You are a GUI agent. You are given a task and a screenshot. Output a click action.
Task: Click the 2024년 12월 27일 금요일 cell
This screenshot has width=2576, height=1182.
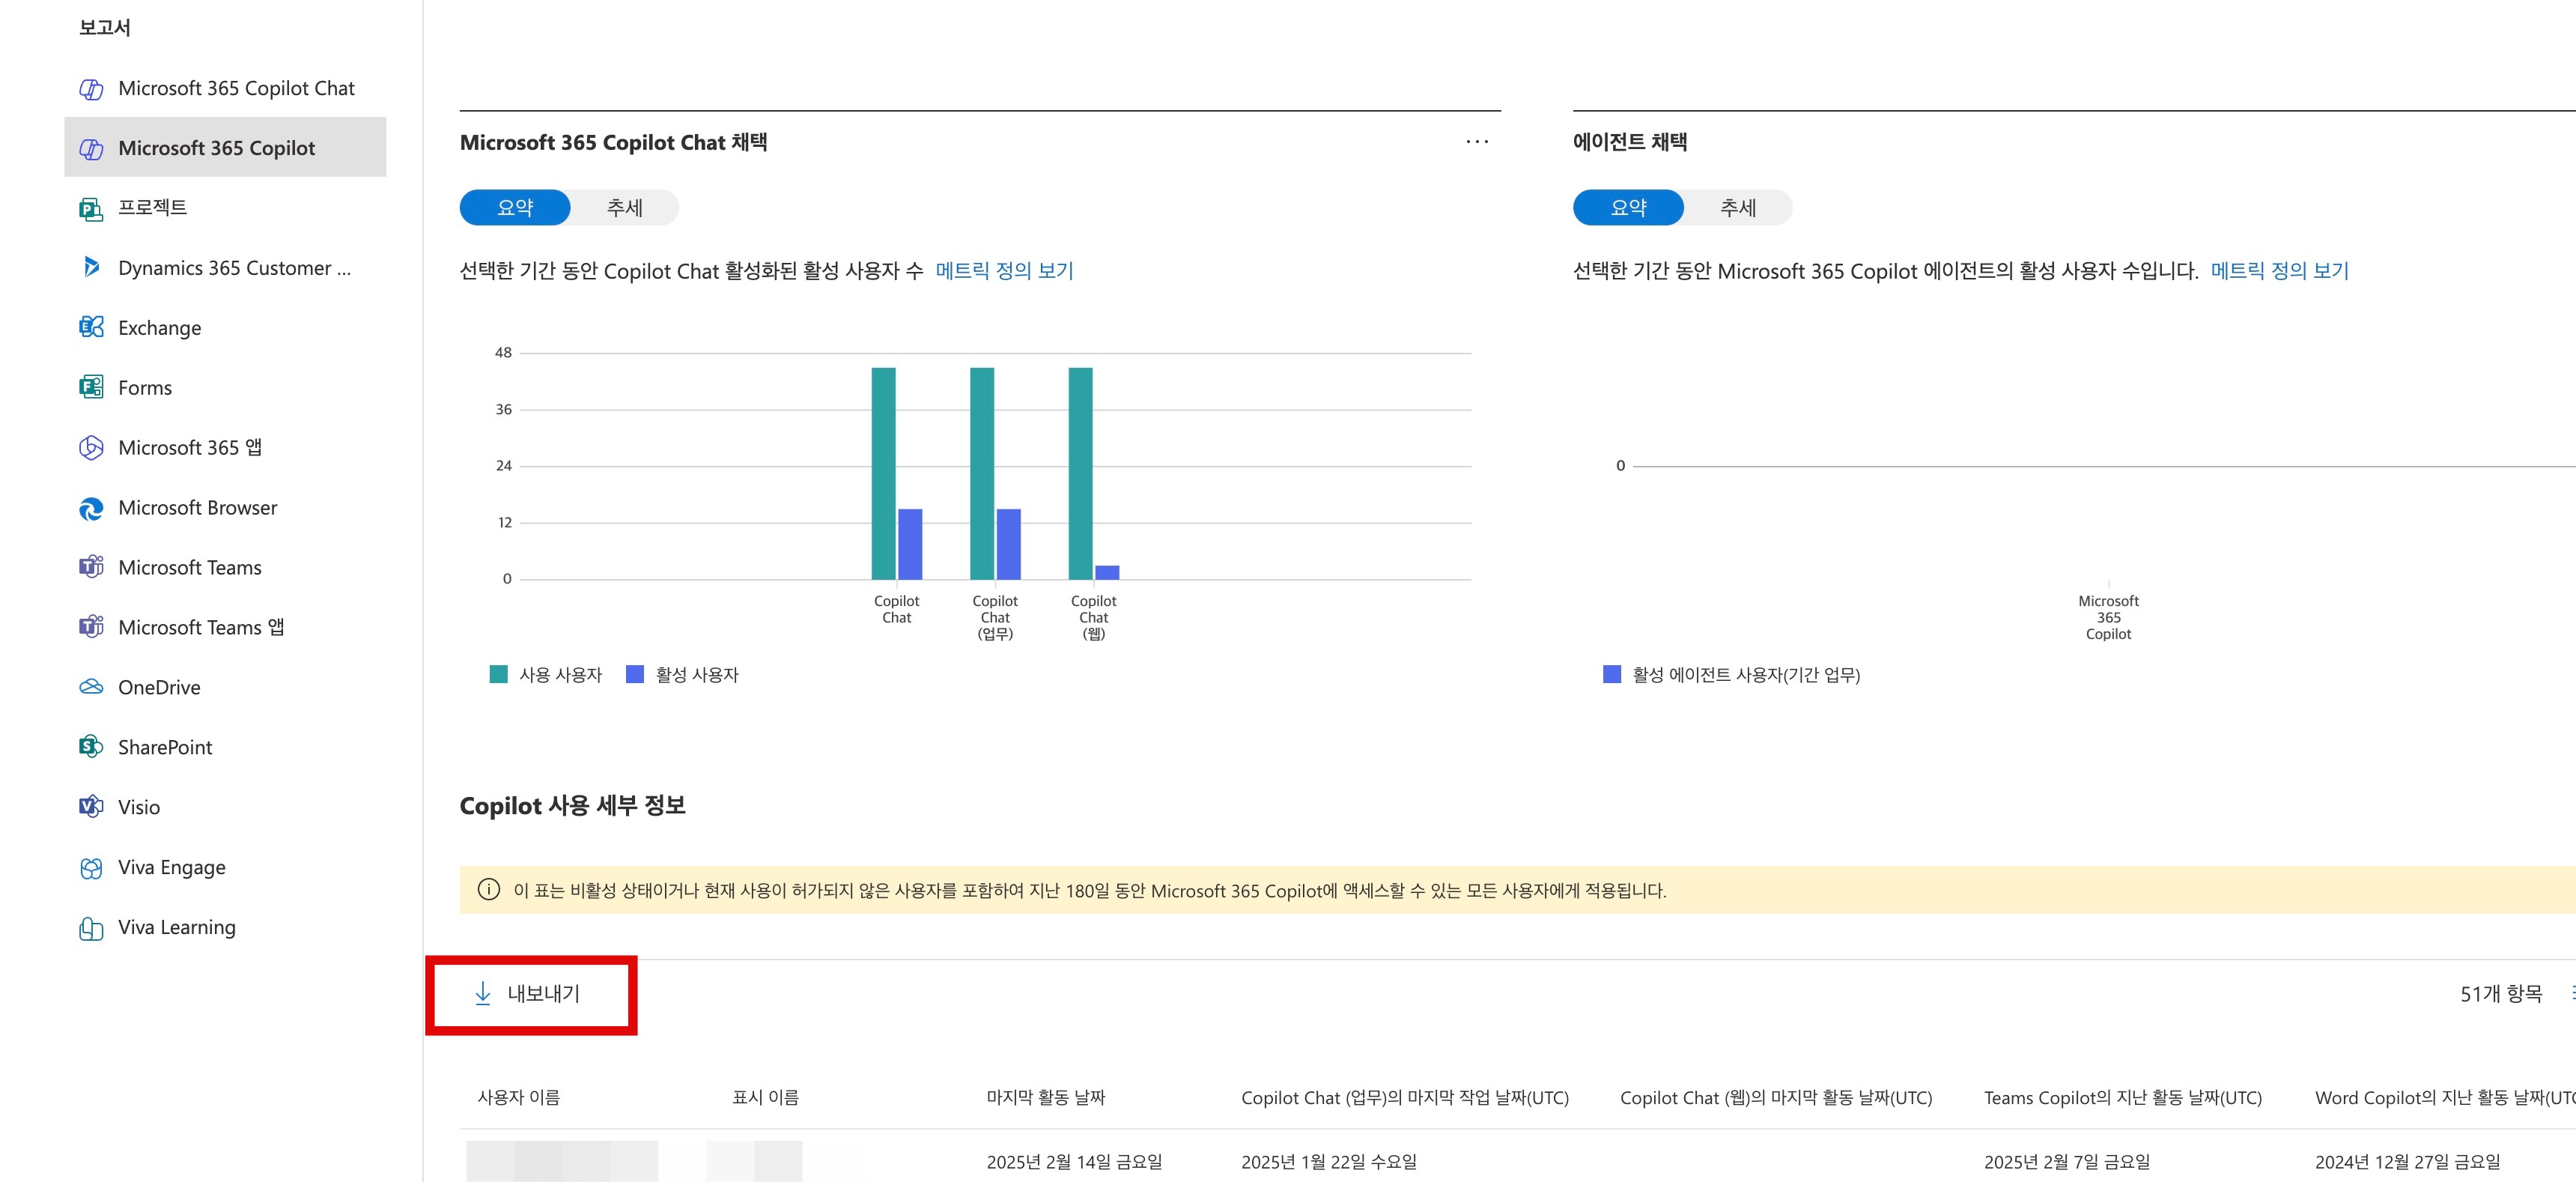point(2407,1162)
